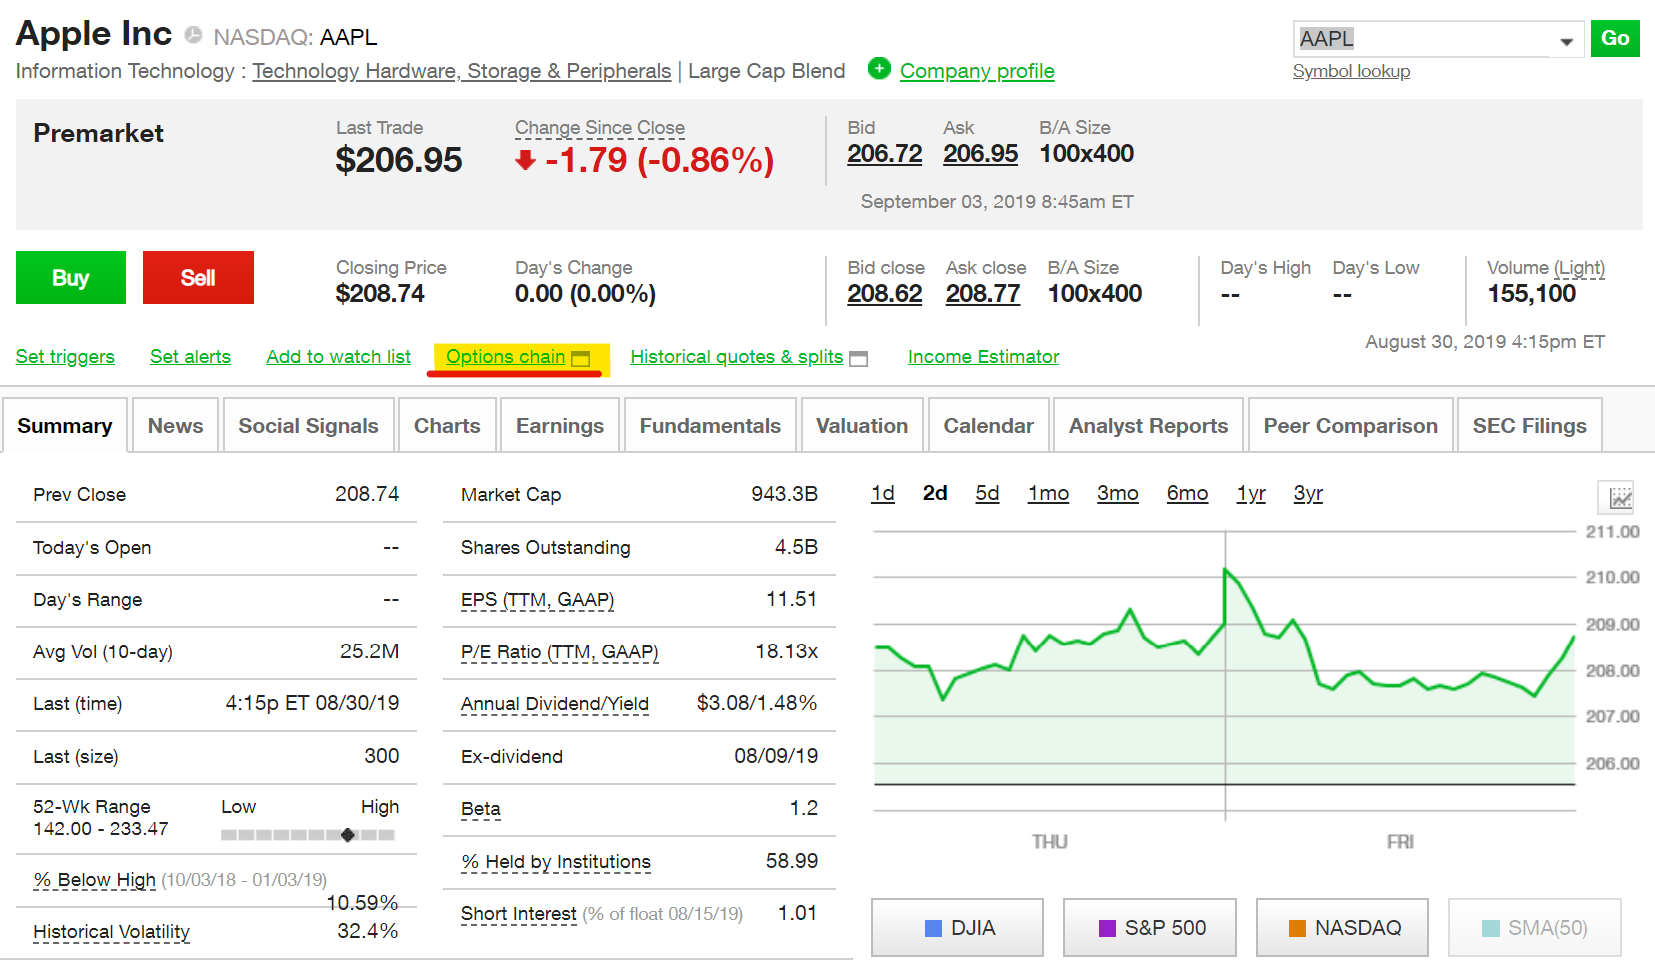This screenshot has width=1655, height=971.
Task: Click the premarket bid price 206.72
Action: pos(884,154)
